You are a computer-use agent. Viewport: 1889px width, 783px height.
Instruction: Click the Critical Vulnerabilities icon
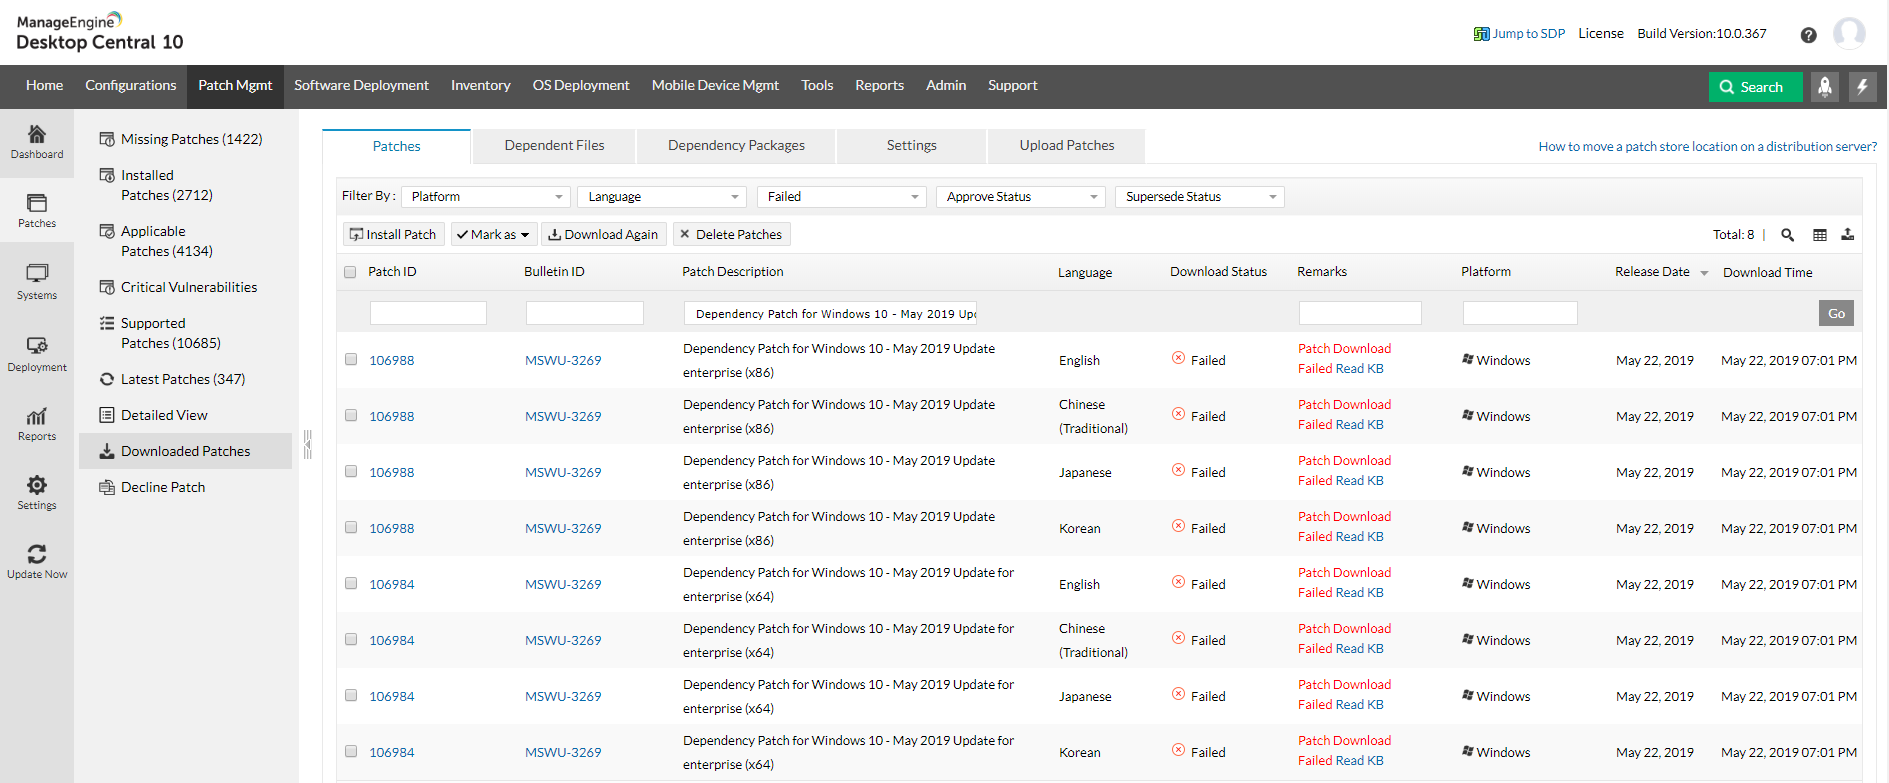tap(107, 287)
